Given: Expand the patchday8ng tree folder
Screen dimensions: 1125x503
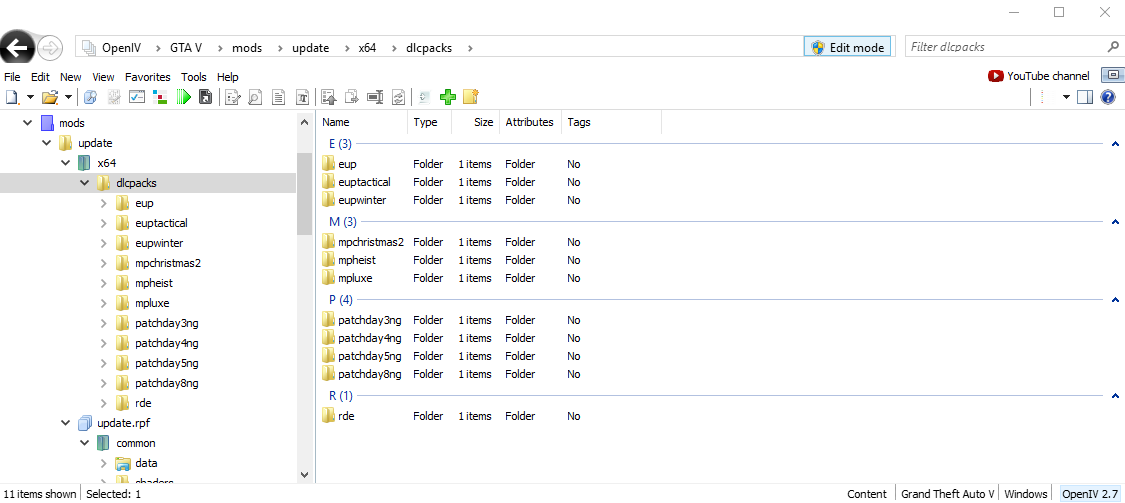Looking at the screenshot, I should [104, 383].
